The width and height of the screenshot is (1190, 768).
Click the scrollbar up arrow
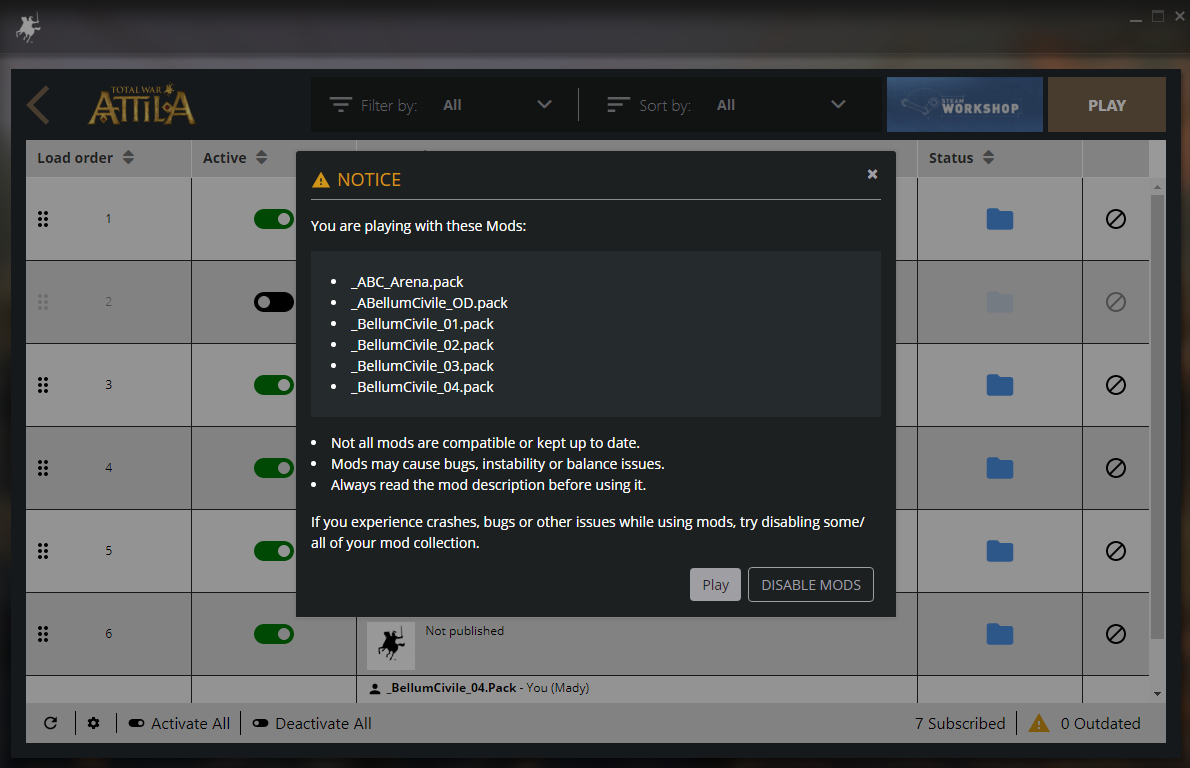click(x=1157, y=187)
